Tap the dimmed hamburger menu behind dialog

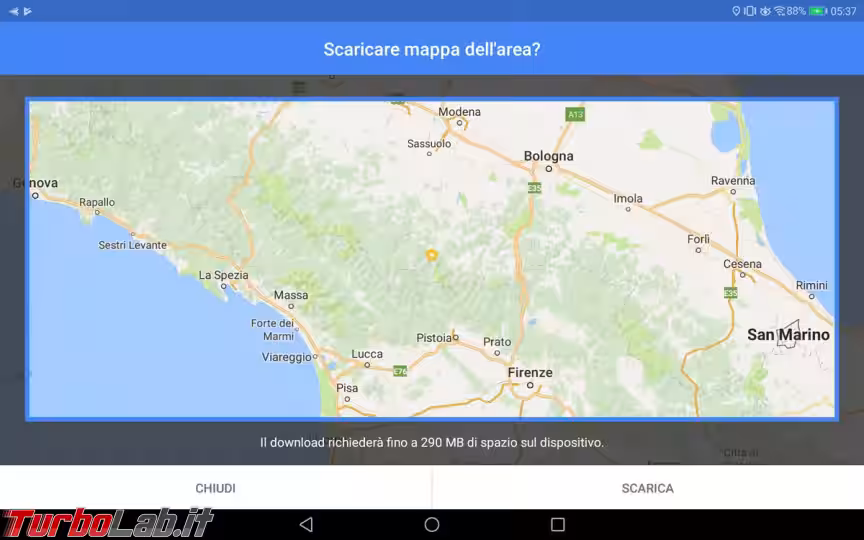299,87
